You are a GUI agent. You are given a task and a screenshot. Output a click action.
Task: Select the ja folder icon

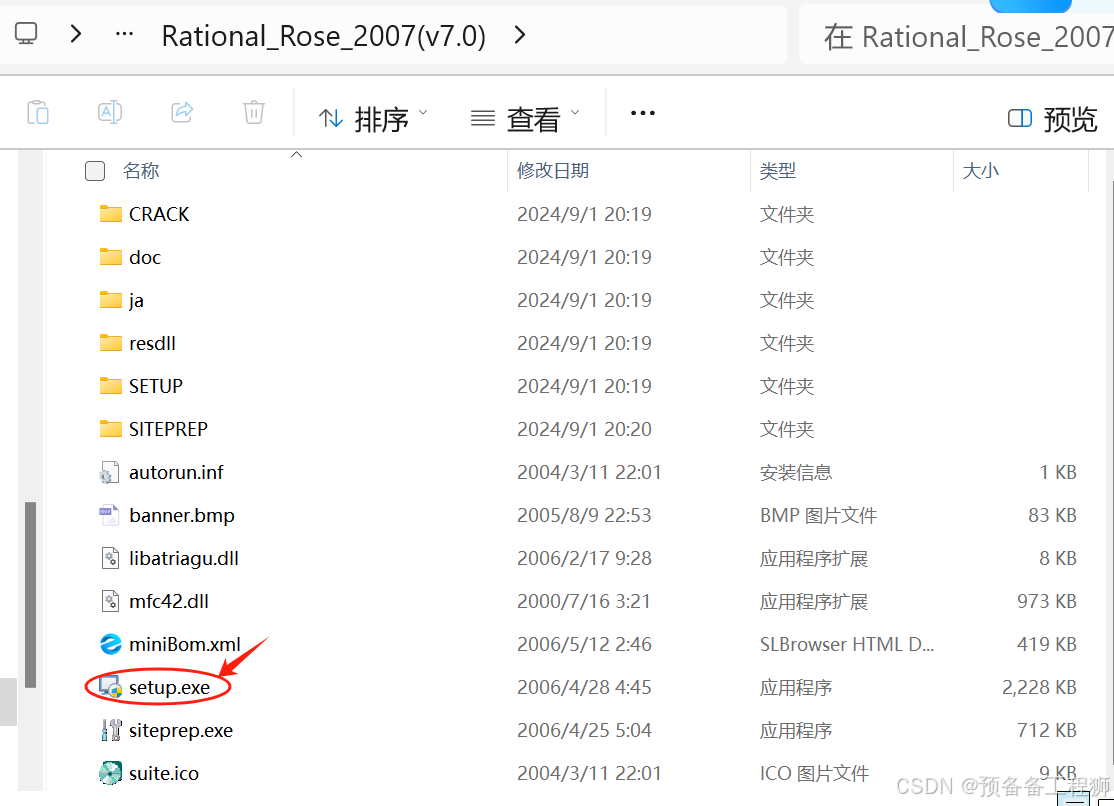pyautogui.click(x=110, y=299)
